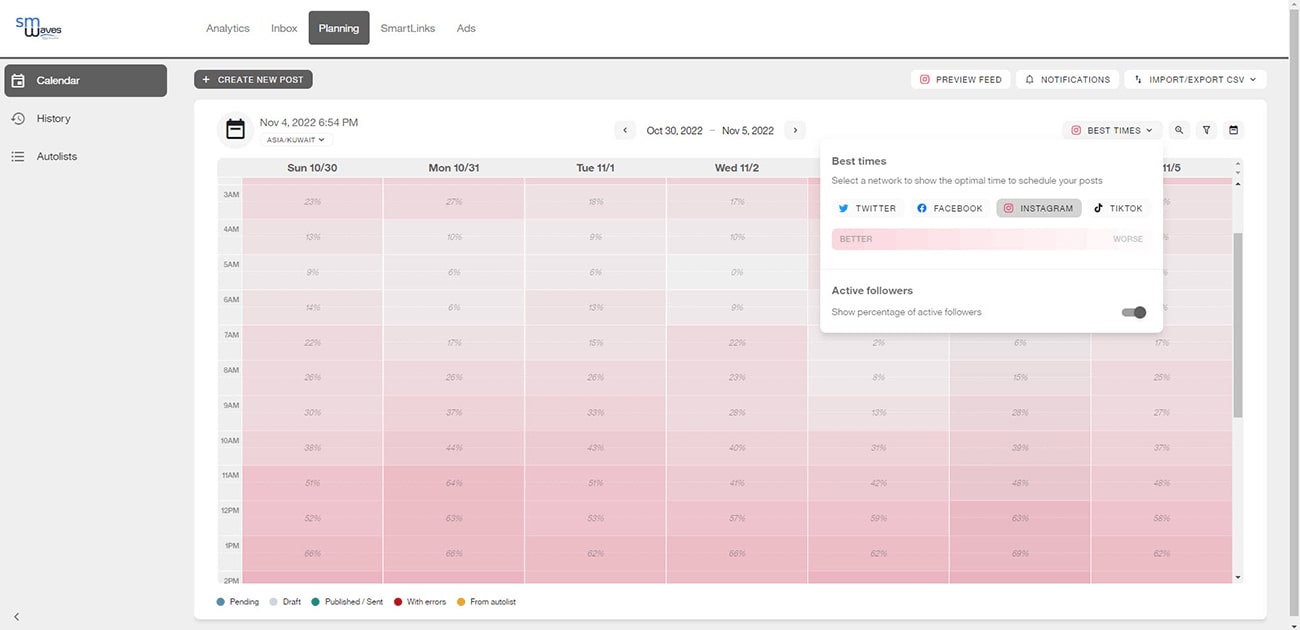
Task: Select the Planning tab
Action: 339,28
